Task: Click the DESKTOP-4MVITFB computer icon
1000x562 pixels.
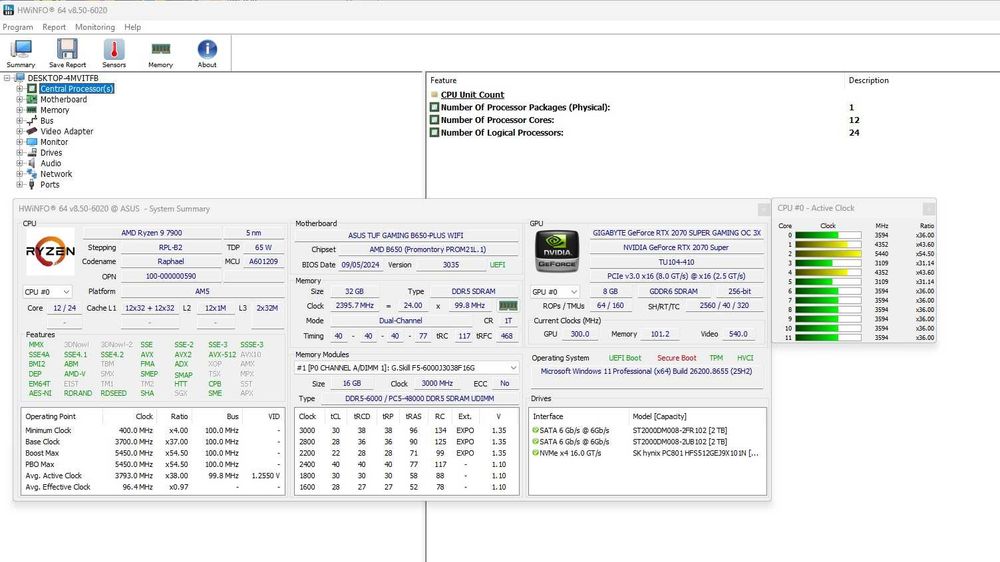Action: pos(20,78)
